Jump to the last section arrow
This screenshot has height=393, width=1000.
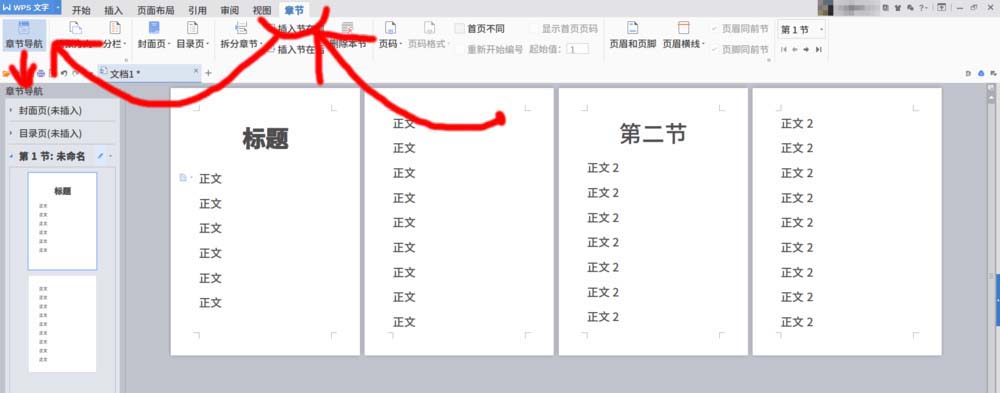point(818,49)
